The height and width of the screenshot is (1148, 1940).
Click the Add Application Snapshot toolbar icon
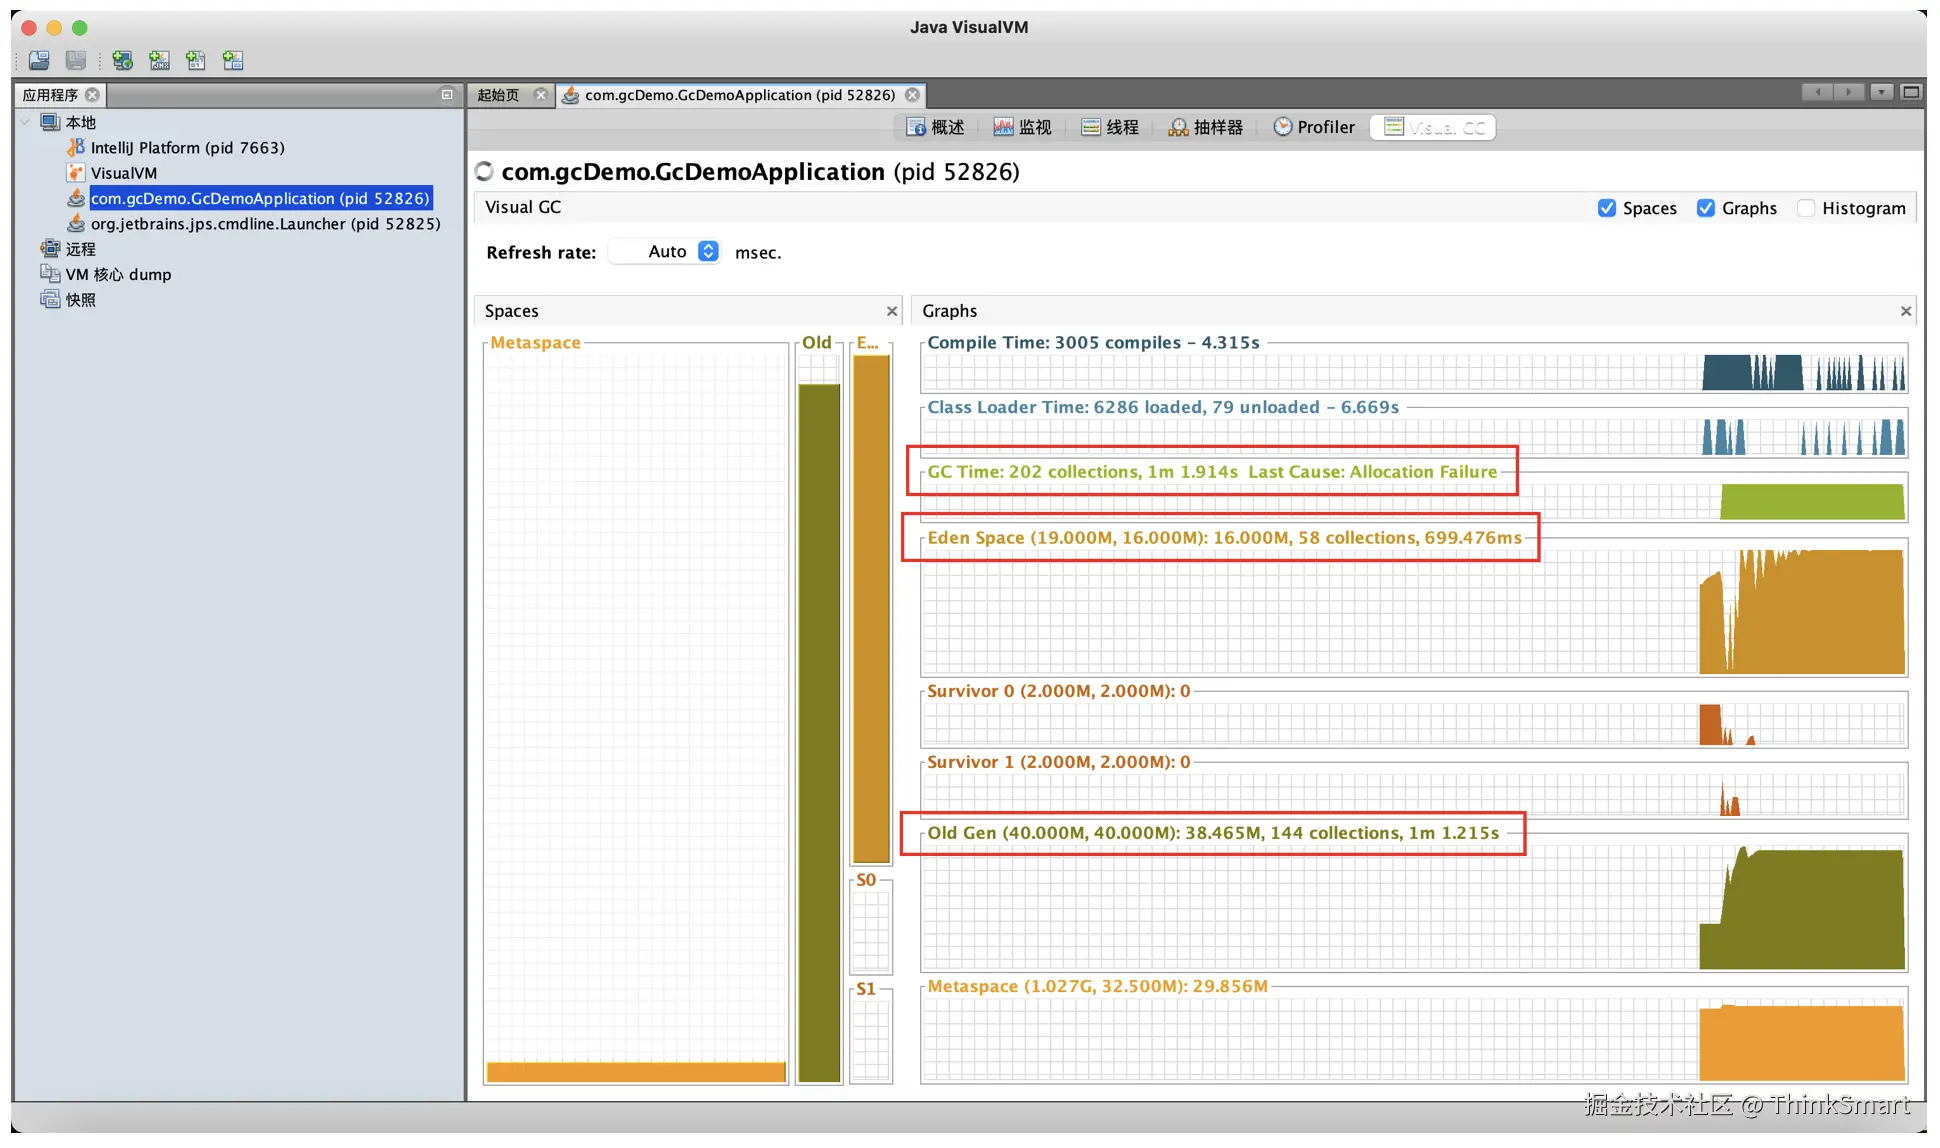pos(233,61)
